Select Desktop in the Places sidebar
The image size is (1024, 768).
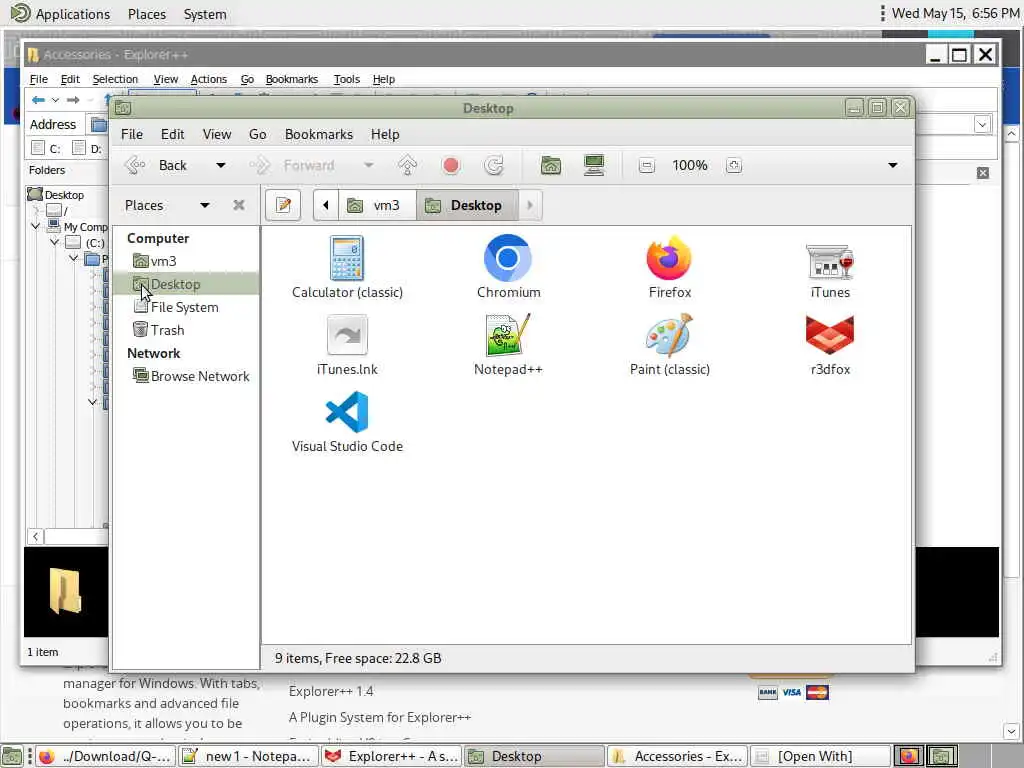coord(186,284)
